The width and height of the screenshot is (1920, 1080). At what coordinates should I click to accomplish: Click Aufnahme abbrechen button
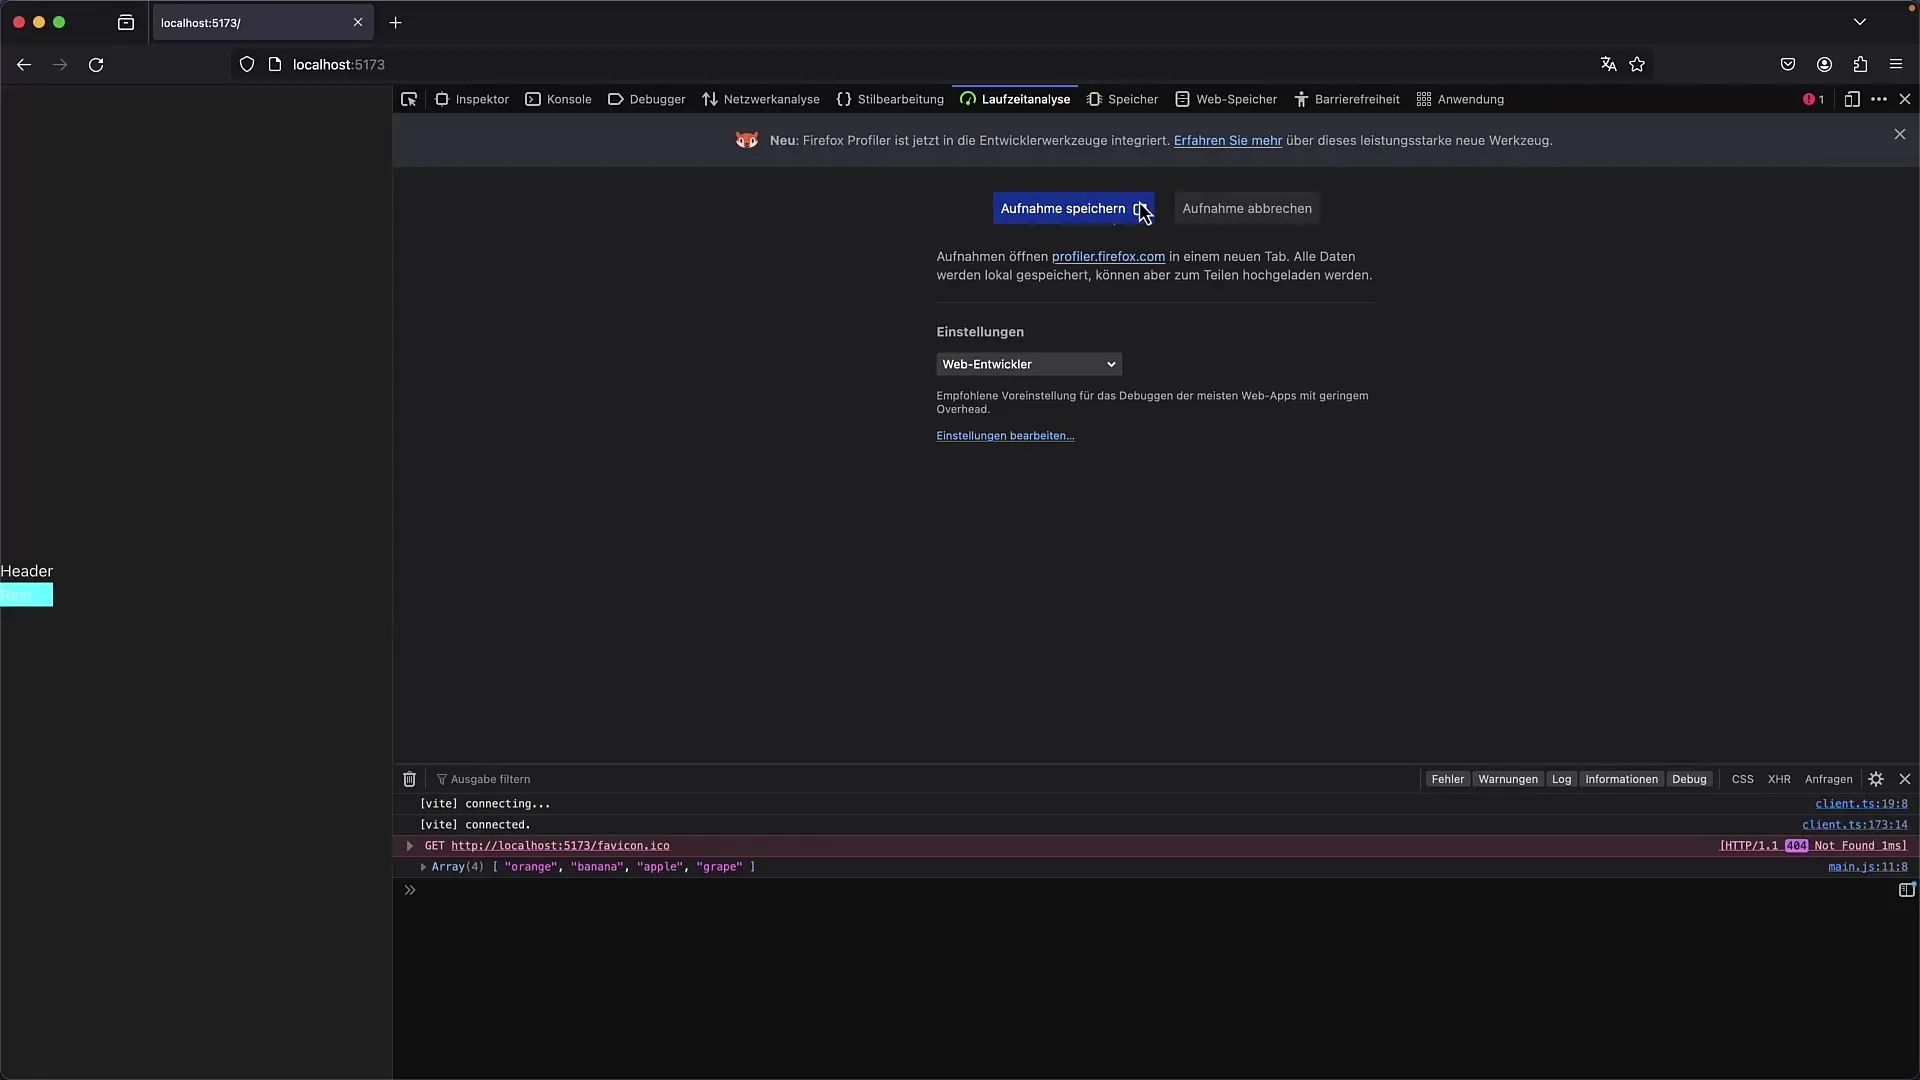click(1246, 207)
